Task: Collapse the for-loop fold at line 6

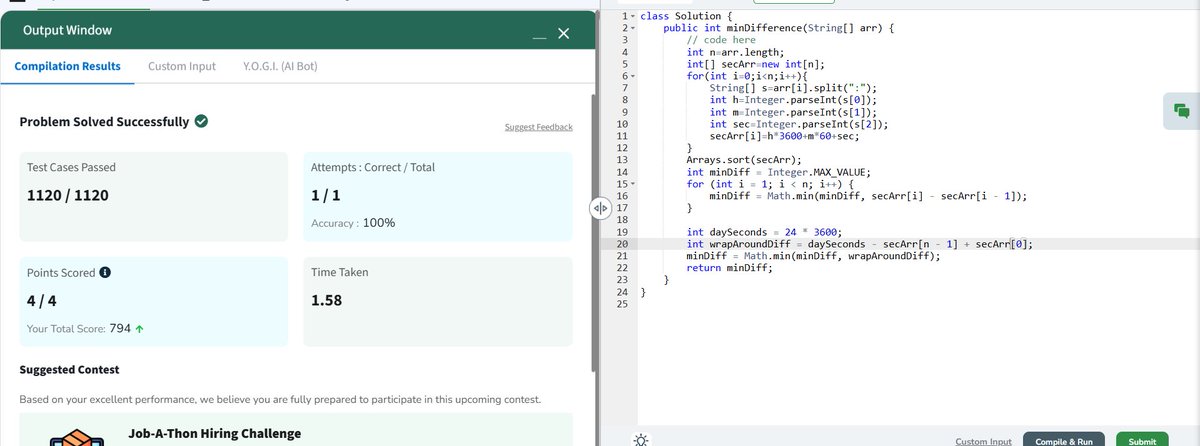Action: point(632,76)
